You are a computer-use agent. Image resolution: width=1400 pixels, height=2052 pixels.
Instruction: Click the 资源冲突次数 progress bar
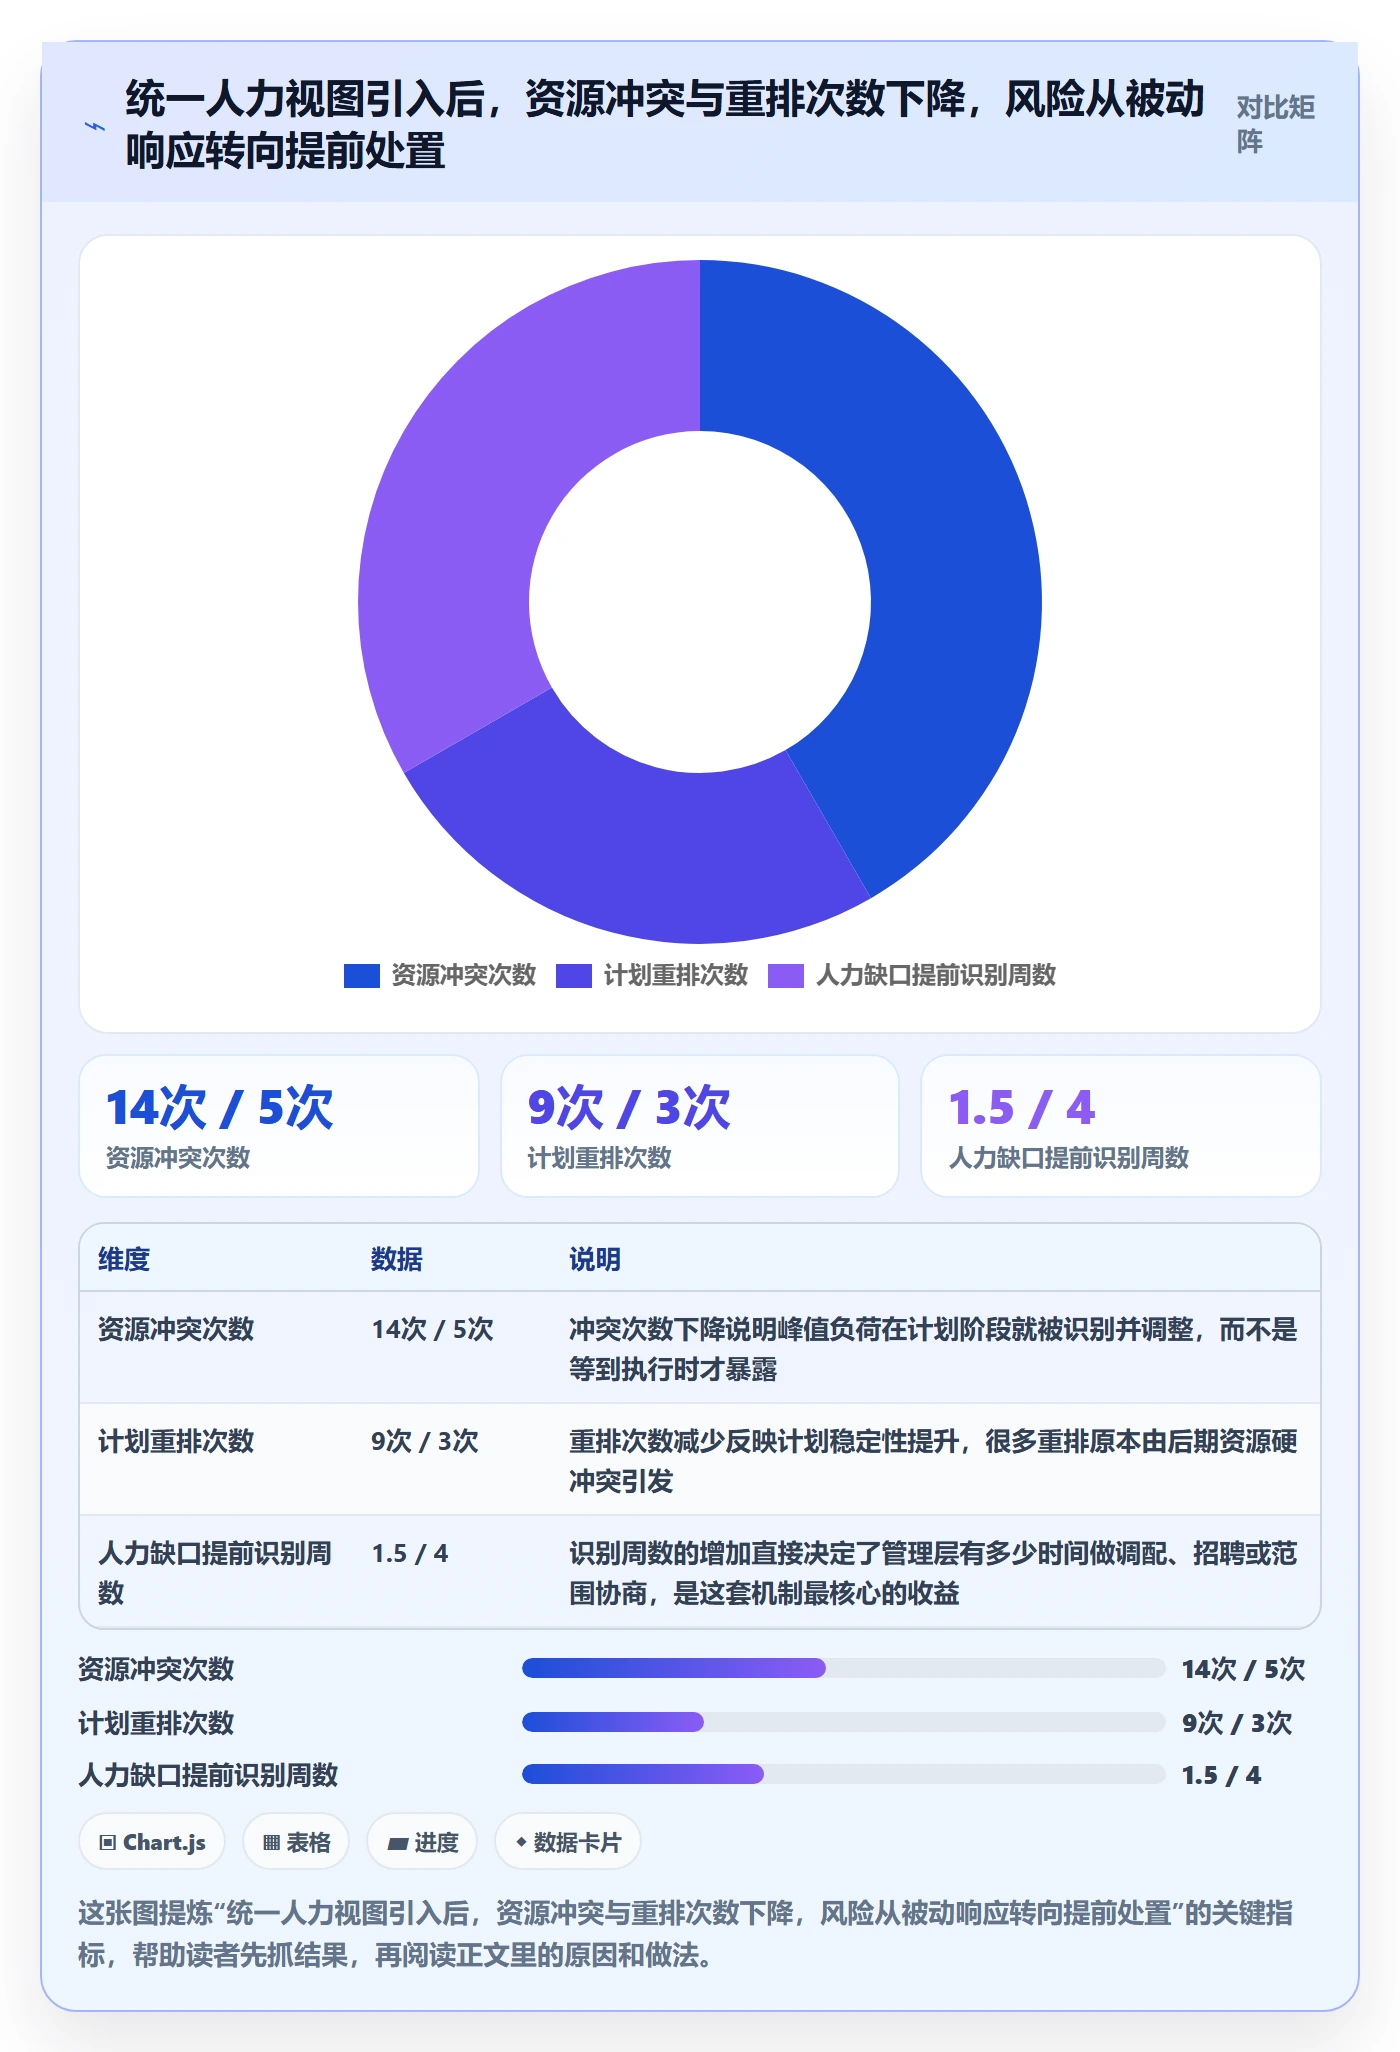844,1668
